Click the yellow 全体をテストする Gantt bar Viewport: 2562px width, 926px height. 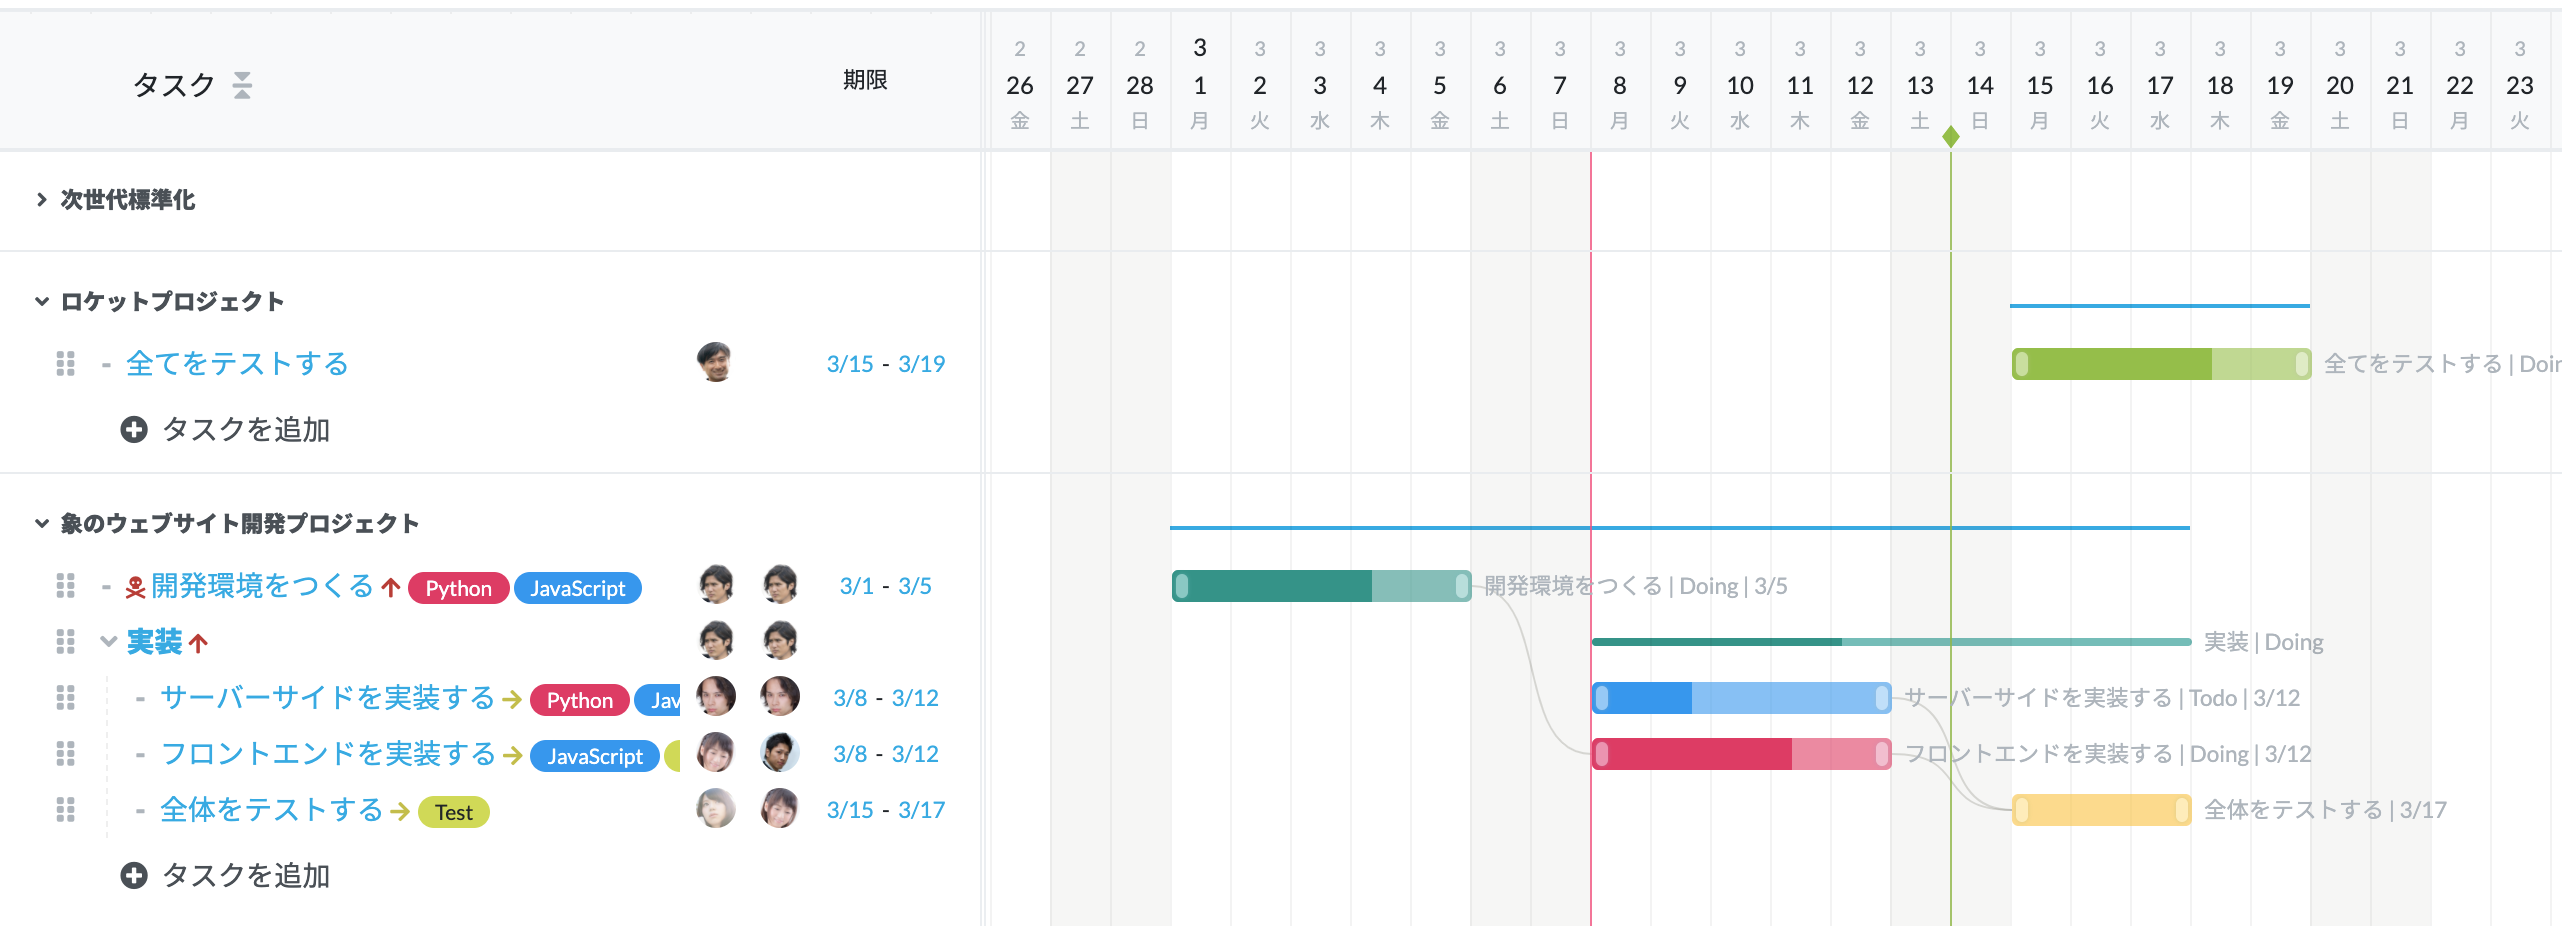2101,810
